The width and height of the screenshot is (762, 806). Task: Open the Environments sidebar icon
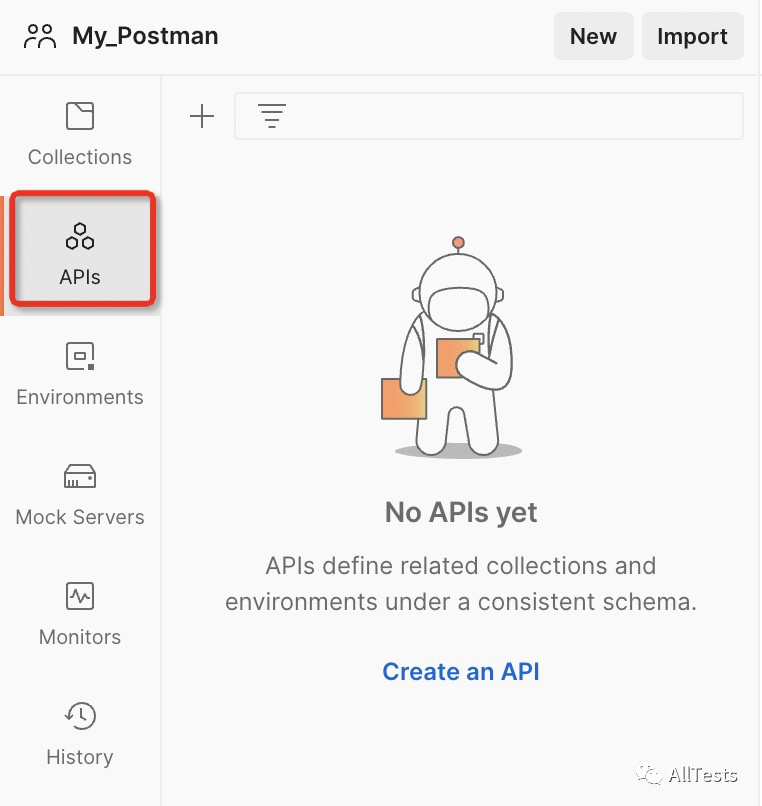(x=80, y=356)
